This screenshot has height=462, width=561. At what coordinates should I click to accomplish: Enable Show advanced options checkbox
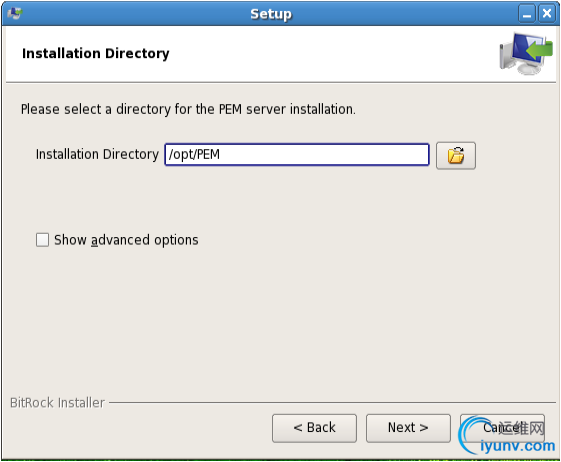tap(42, 240)
